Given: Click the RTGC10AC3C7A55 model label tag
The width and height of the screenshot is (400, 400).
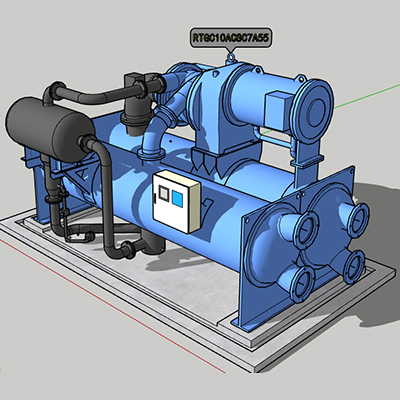Looking at the screenshot, I should click(231, 37).
